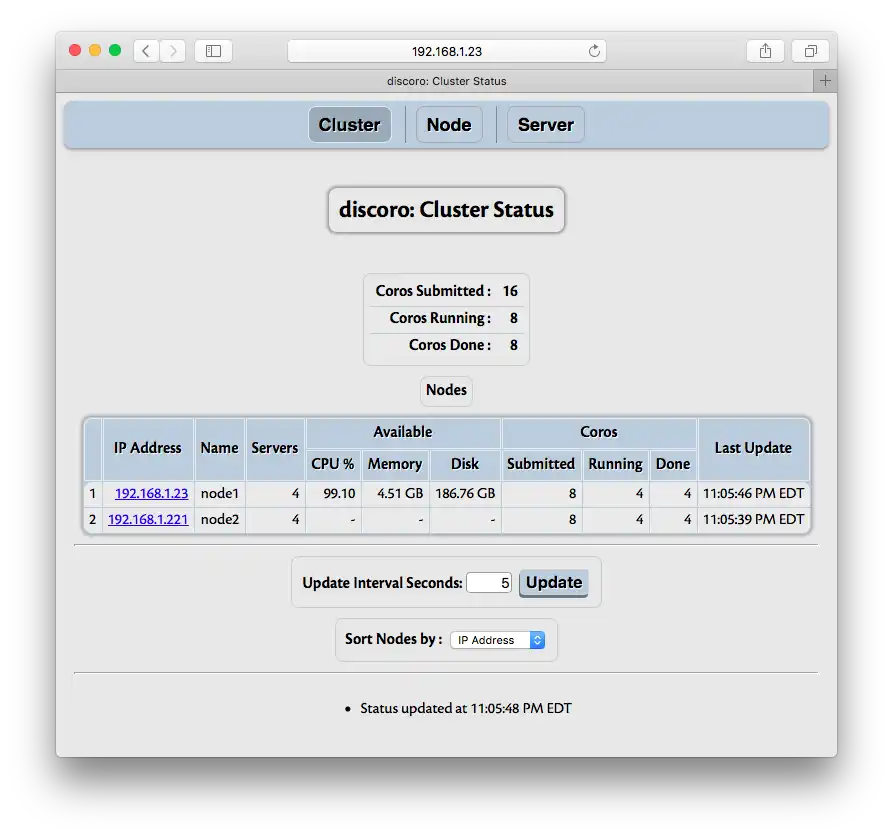Click the Submitted column header
Image resolution: width=893 pixels, height=837 pixels.
pyautogui.click(x=541, y=464)
